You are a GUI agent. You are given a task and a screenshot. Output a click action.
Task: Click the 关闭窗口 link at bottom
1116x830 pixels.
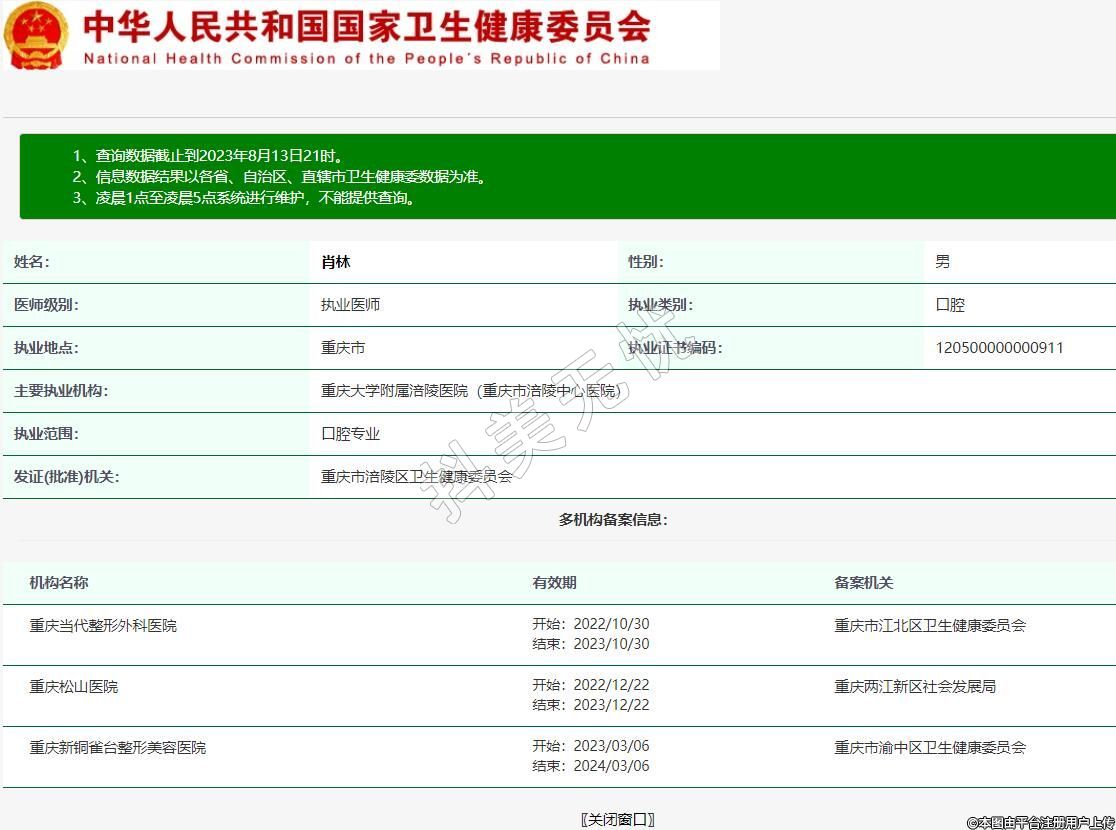tap(618, 819)
